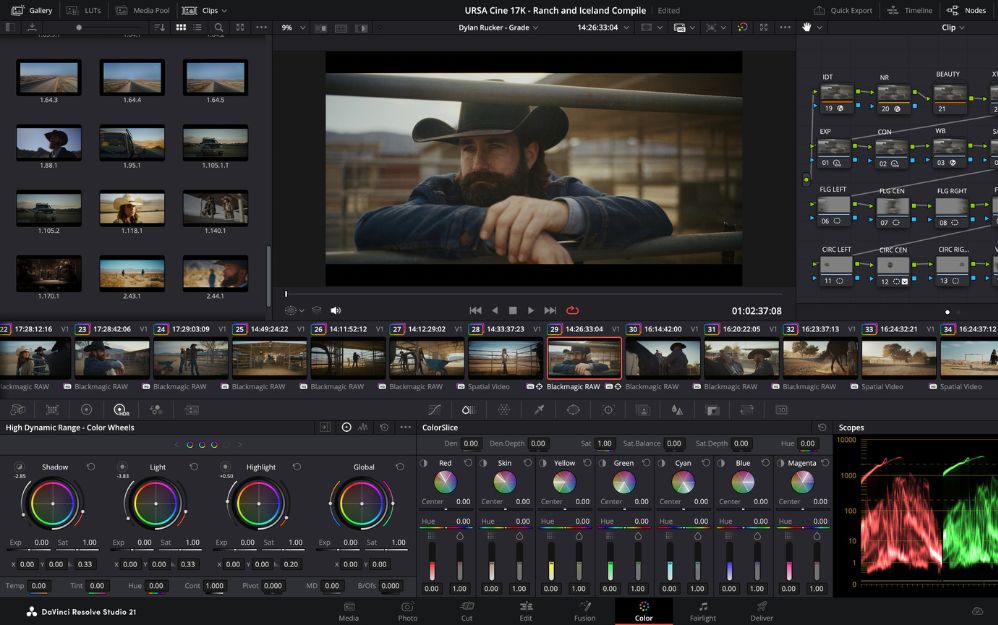Grab a still with download icon
998x625 pixels.
coord(31,27)
